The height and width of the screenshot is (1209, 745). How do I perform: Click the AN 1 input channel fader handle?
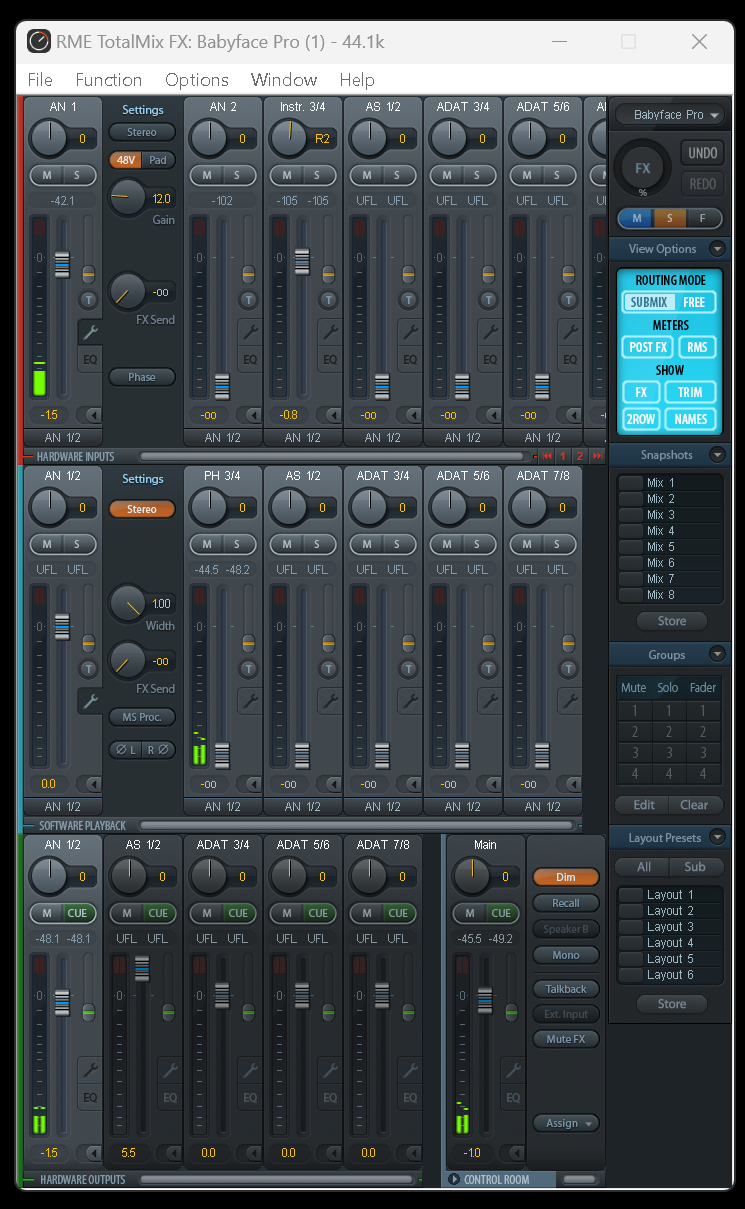point(62,265)
